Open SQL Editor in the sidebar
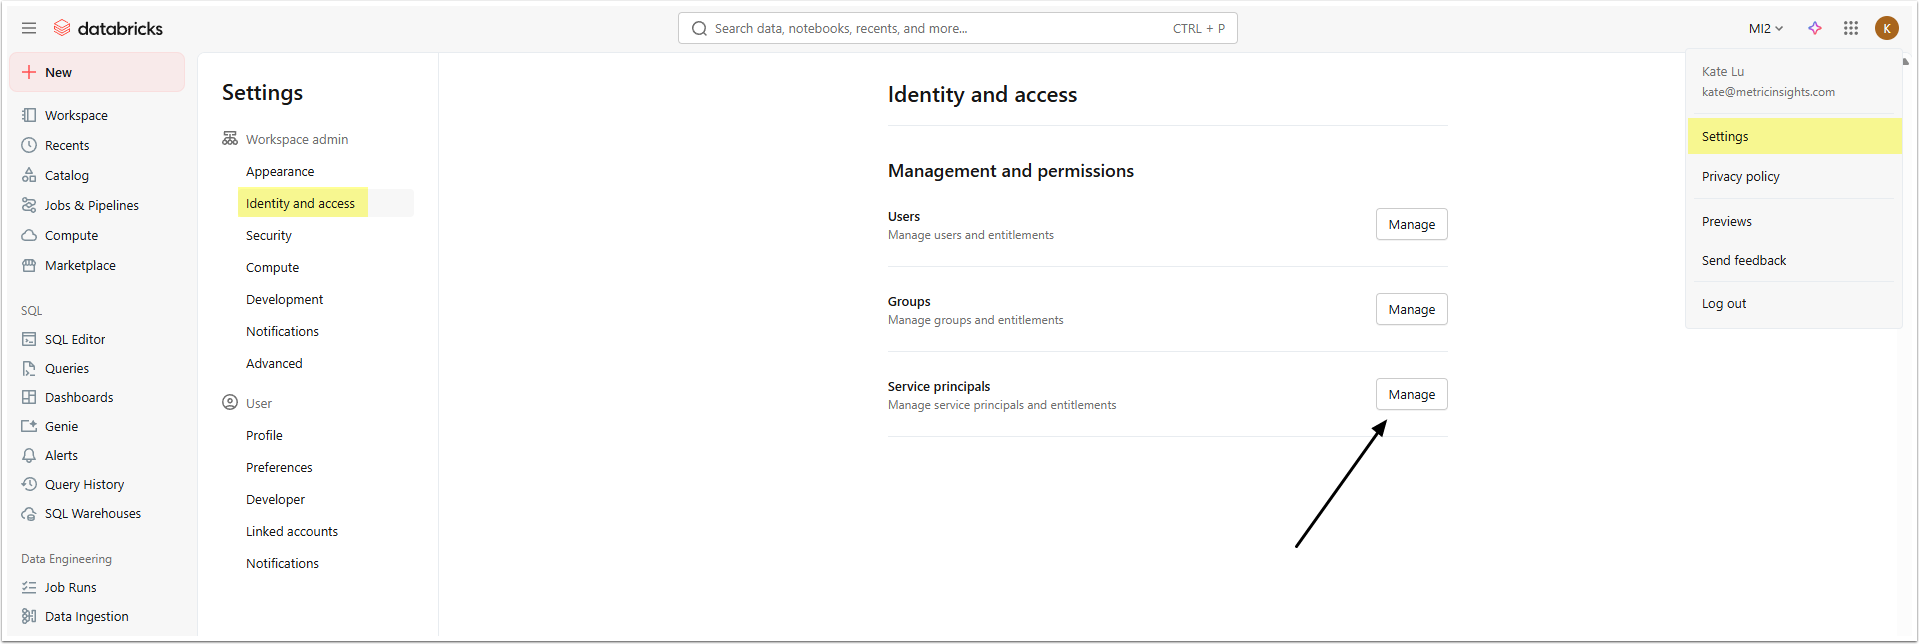This screenshot has width=1919, height=644. [74, 339]
